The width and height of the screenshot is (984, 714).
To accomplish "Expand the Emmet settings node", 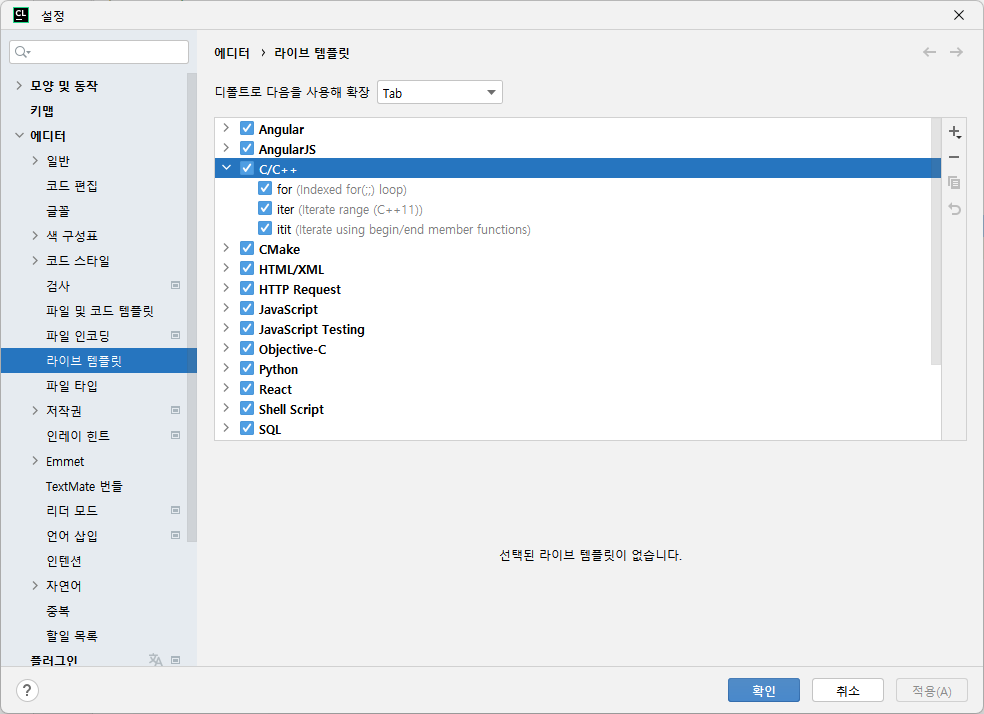I will click(35, 461).
